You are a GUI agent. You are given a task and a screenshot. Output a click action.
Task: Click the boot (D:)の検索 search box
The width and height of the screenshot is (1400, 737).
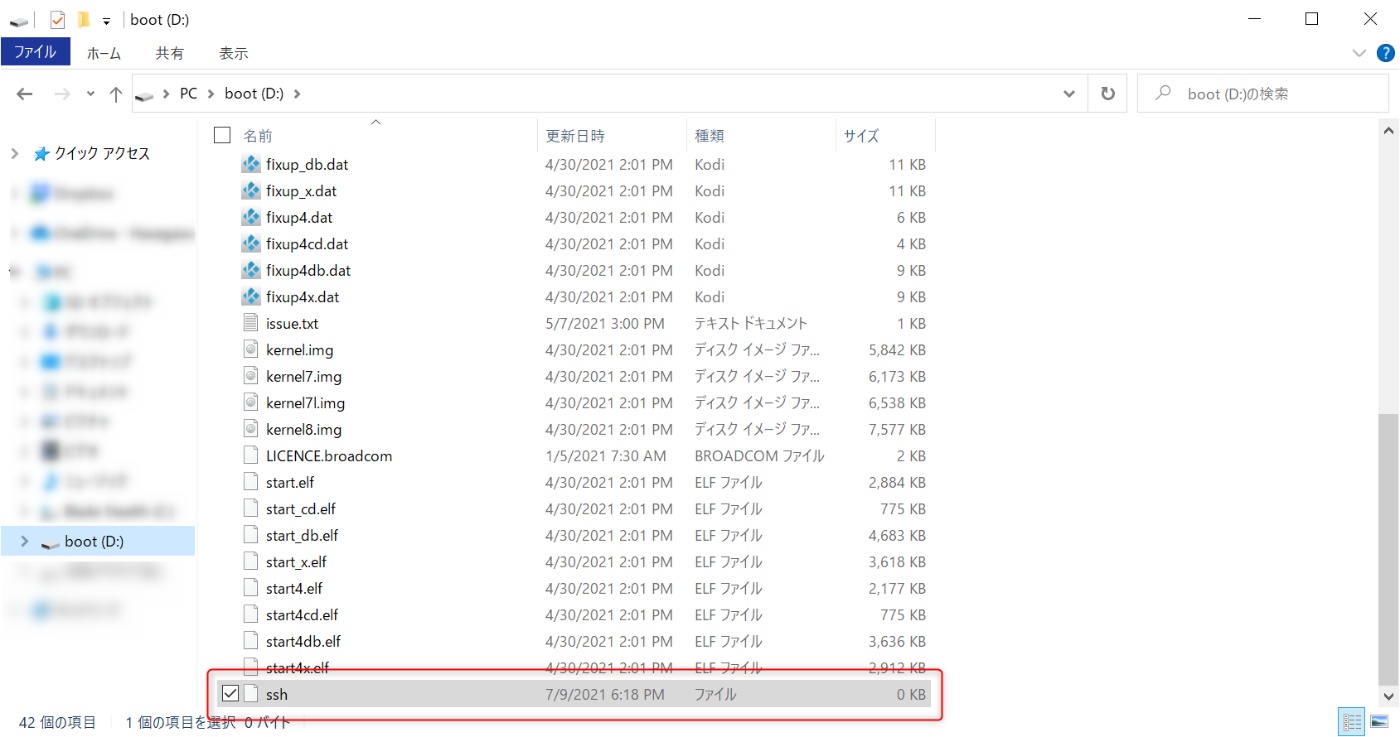[x=1263, y=93]
